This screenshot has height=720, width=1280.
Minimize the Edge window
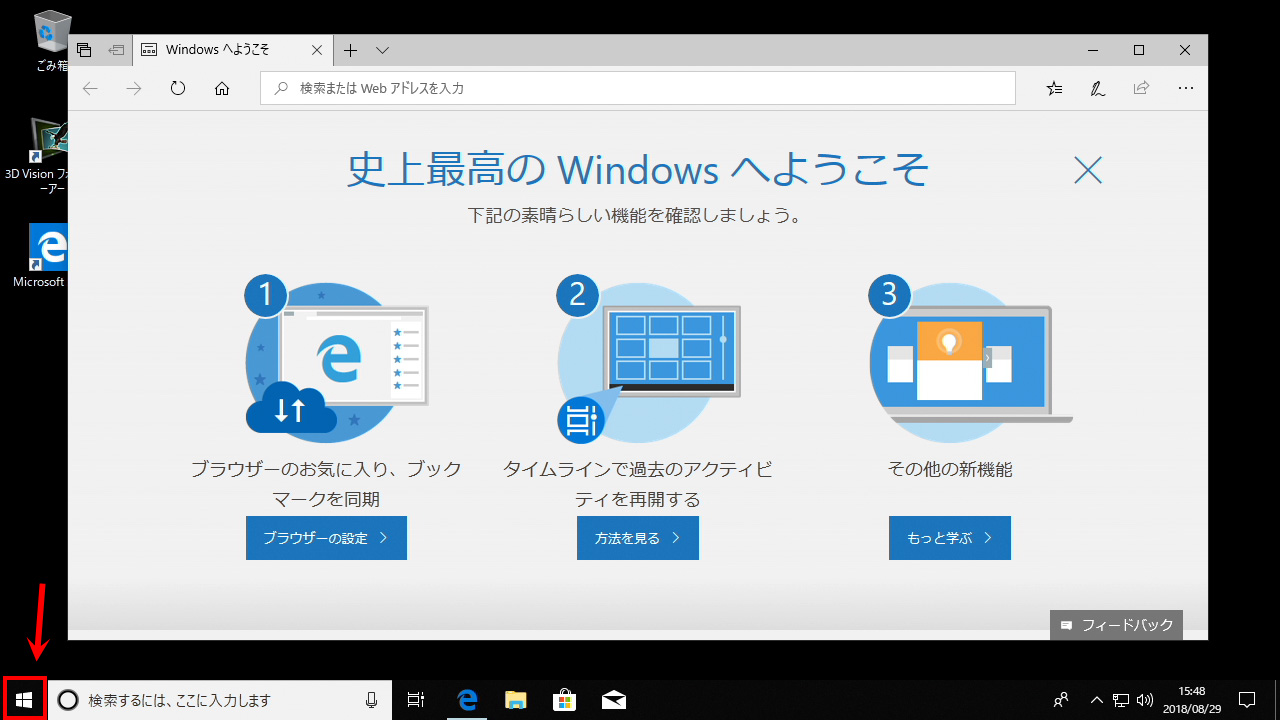pyautogui.click(x=1092, y=50)
